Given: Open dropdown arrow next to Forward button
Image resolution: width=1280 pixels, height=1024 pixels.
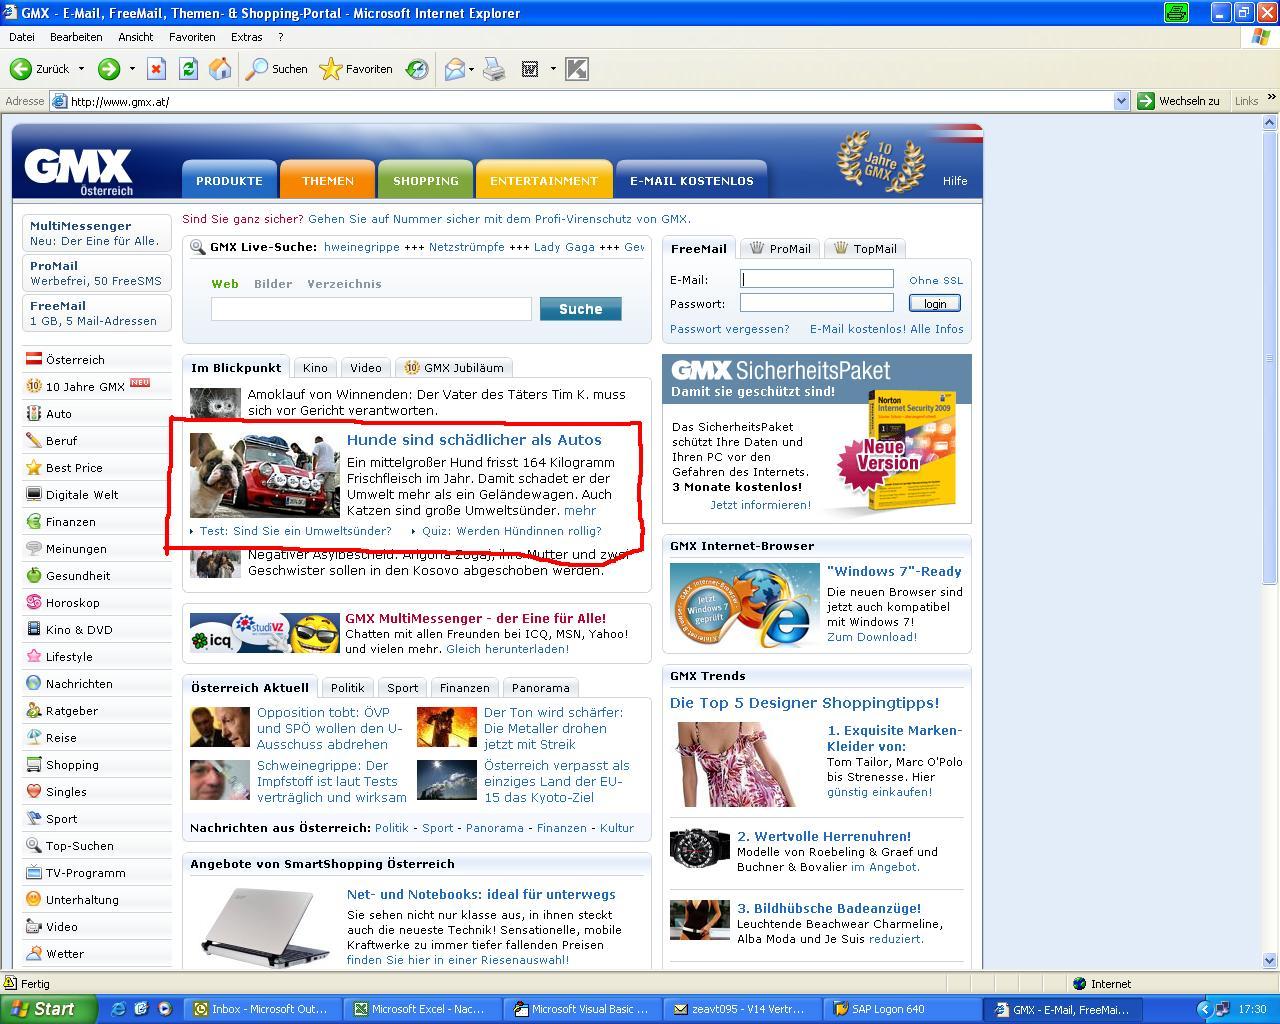Looking at the screenshot, I should click(x=132, y=69).
